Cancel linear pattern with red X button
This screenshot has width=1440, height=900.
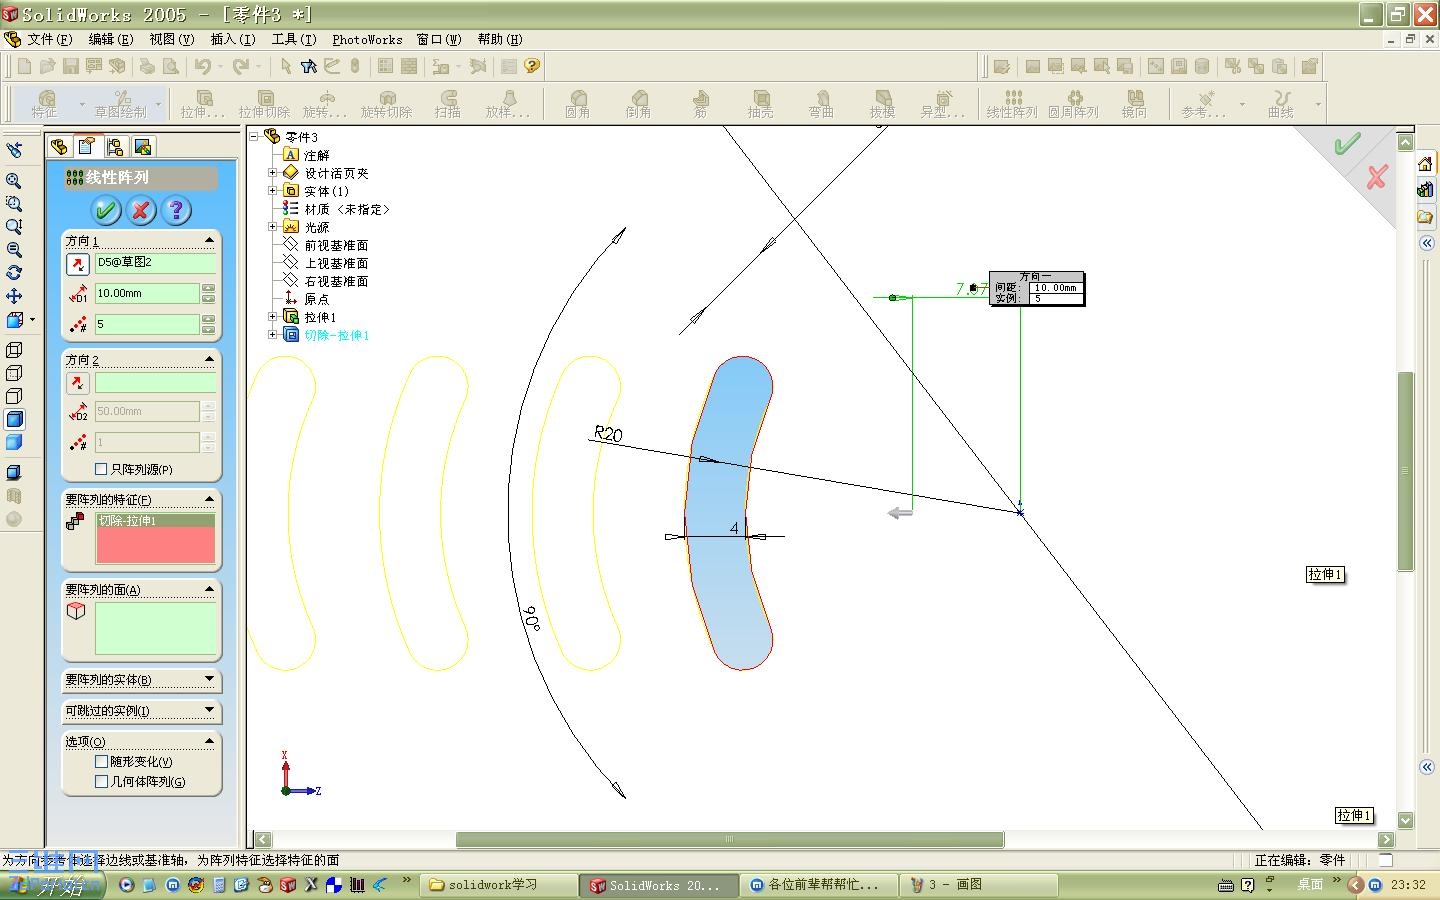(141, 210)
